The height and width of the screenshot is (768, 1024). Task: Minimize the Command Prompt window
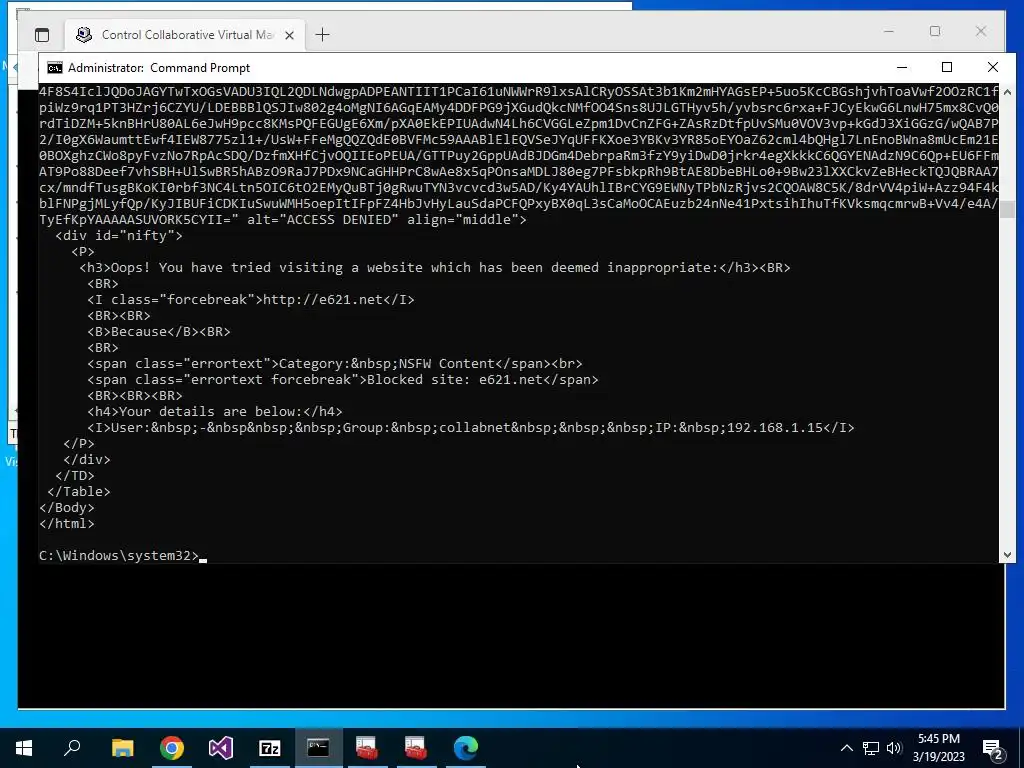[x=902, y=67]
